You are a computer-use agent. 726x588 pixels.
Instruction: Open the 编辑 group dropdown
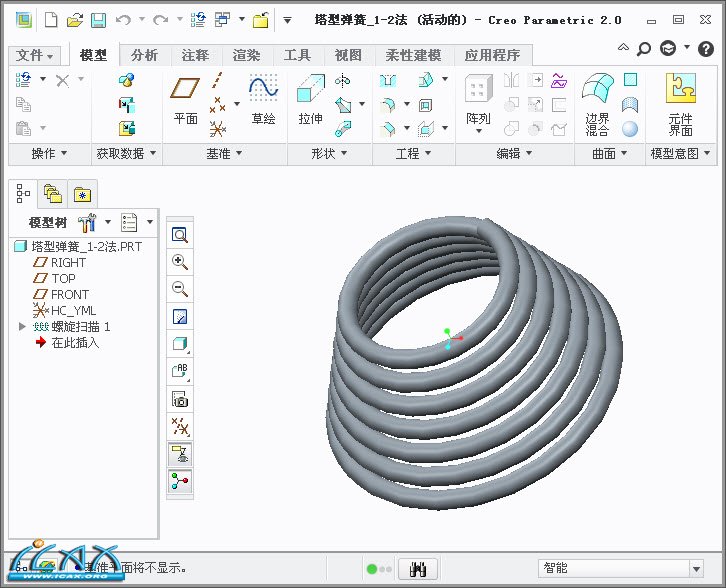(514, 153)
